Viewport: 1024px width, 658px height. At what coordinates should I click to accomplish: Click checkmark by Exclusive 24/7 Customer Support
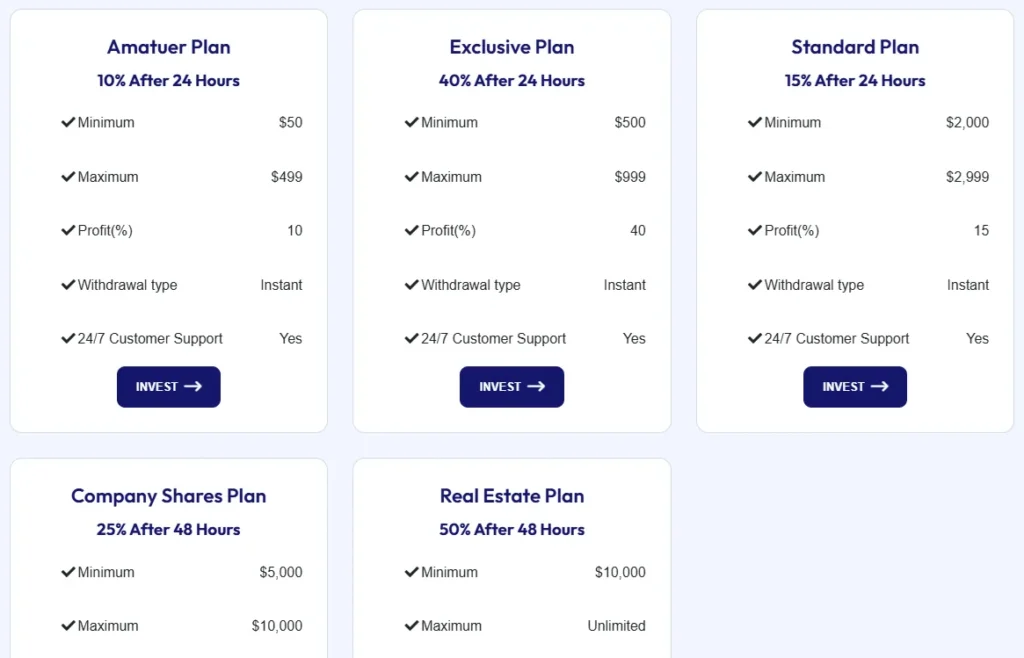coord(411,339)
